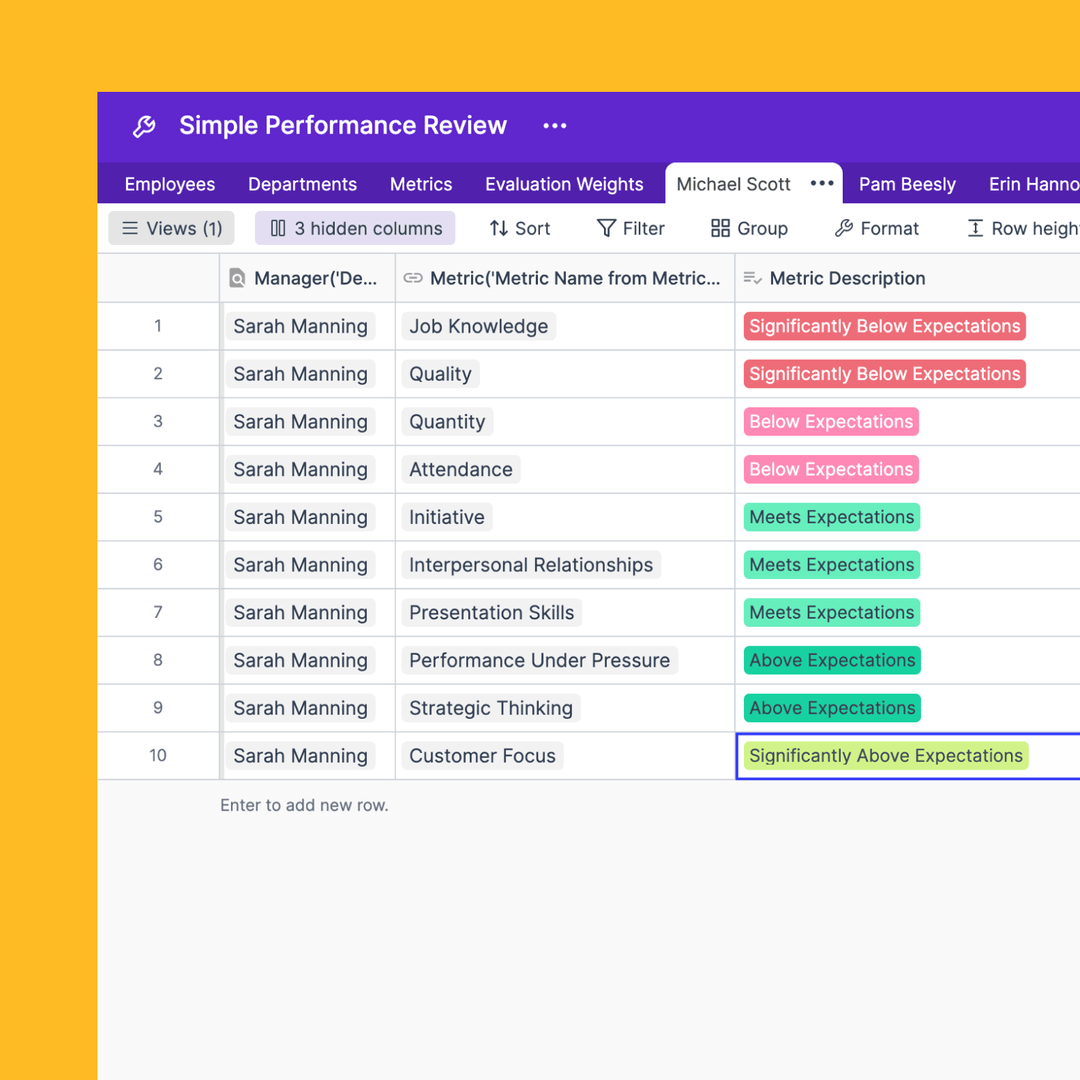The image size is (1080, 1080).
Task: Click row number 5 in the table
Action: (158, 517)
